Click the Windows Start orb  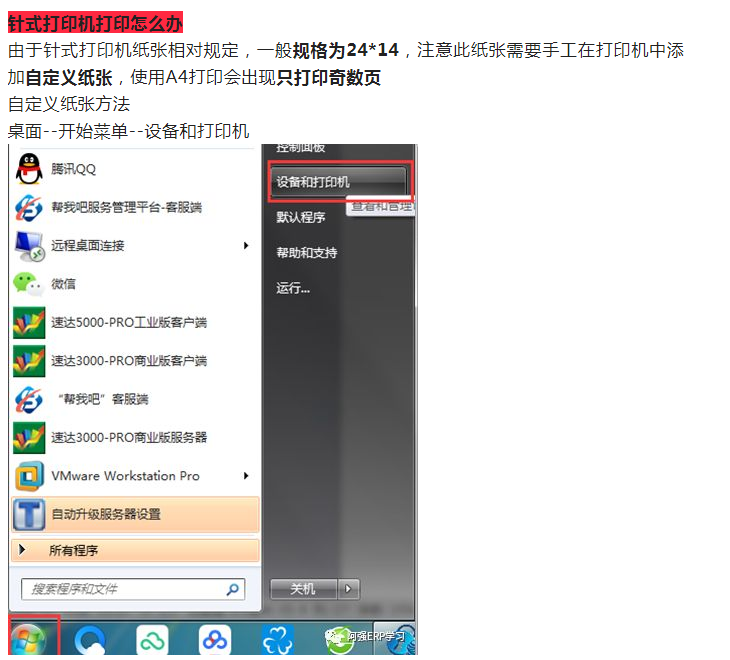pyautogui.click(x=28, y=640)
